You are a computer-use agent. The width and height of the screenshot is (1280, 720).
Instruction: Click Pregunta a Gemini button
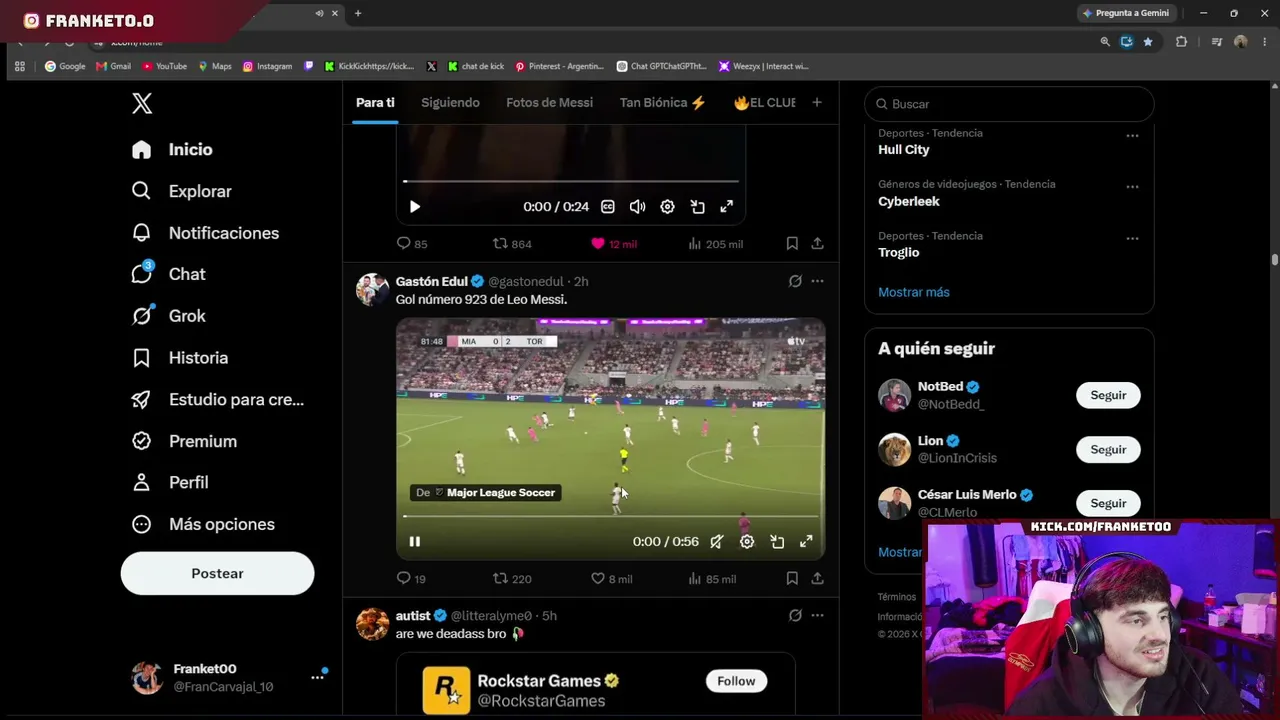(x=1126, y=13)
